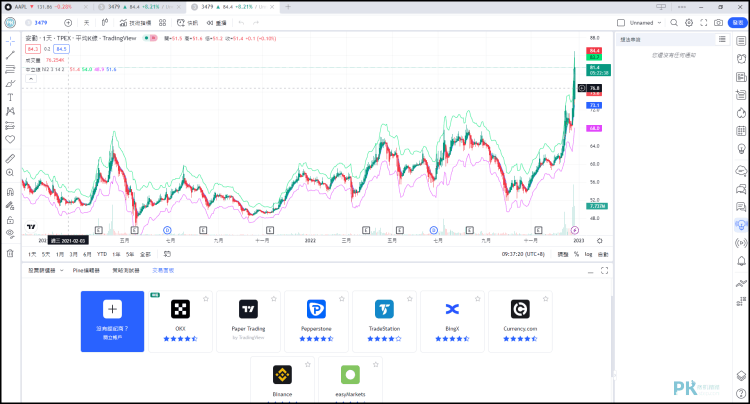The image size is (750, 404).
Task: Select the 6月 date range
Action: pos(87,254)
